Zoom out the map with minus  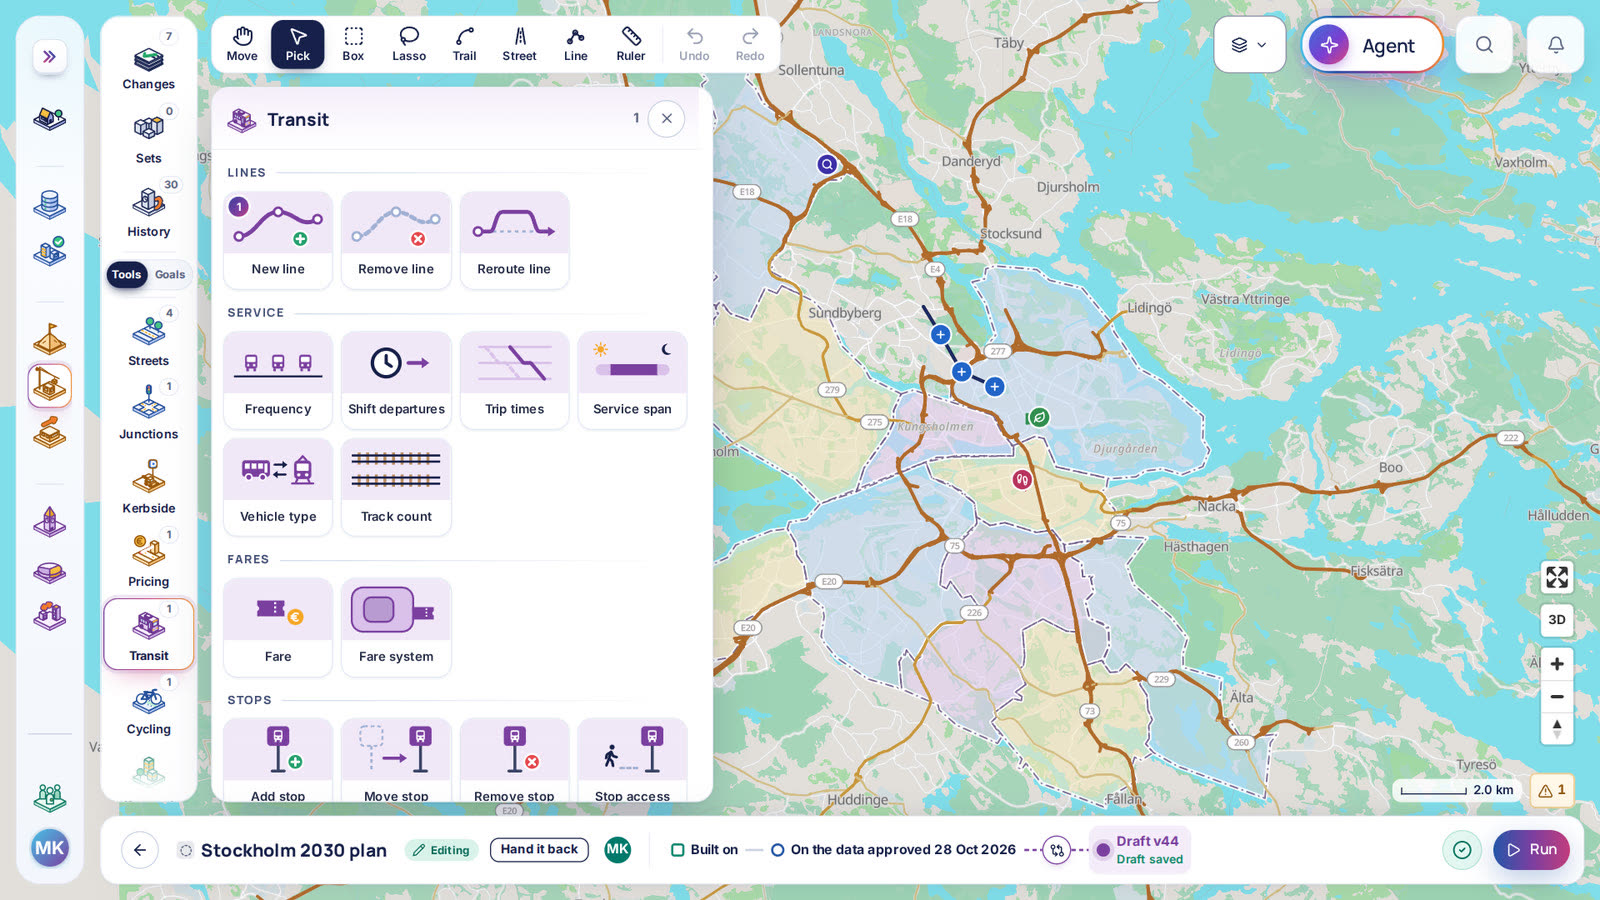click(x=1557, y=697)
